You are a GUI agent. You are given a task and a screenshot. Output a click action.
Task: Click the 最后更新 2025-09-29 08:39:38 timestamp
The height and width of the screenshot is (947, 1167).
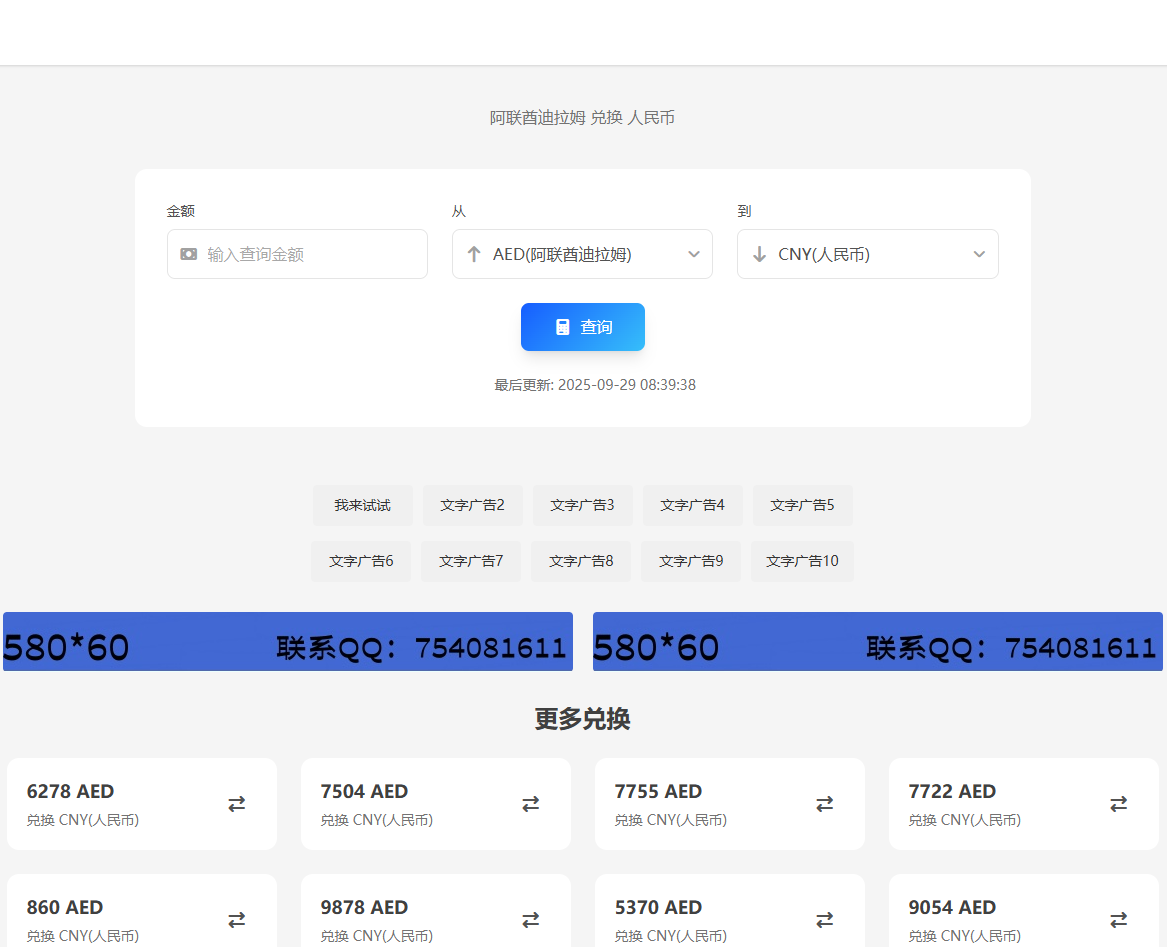click(595, 385)
